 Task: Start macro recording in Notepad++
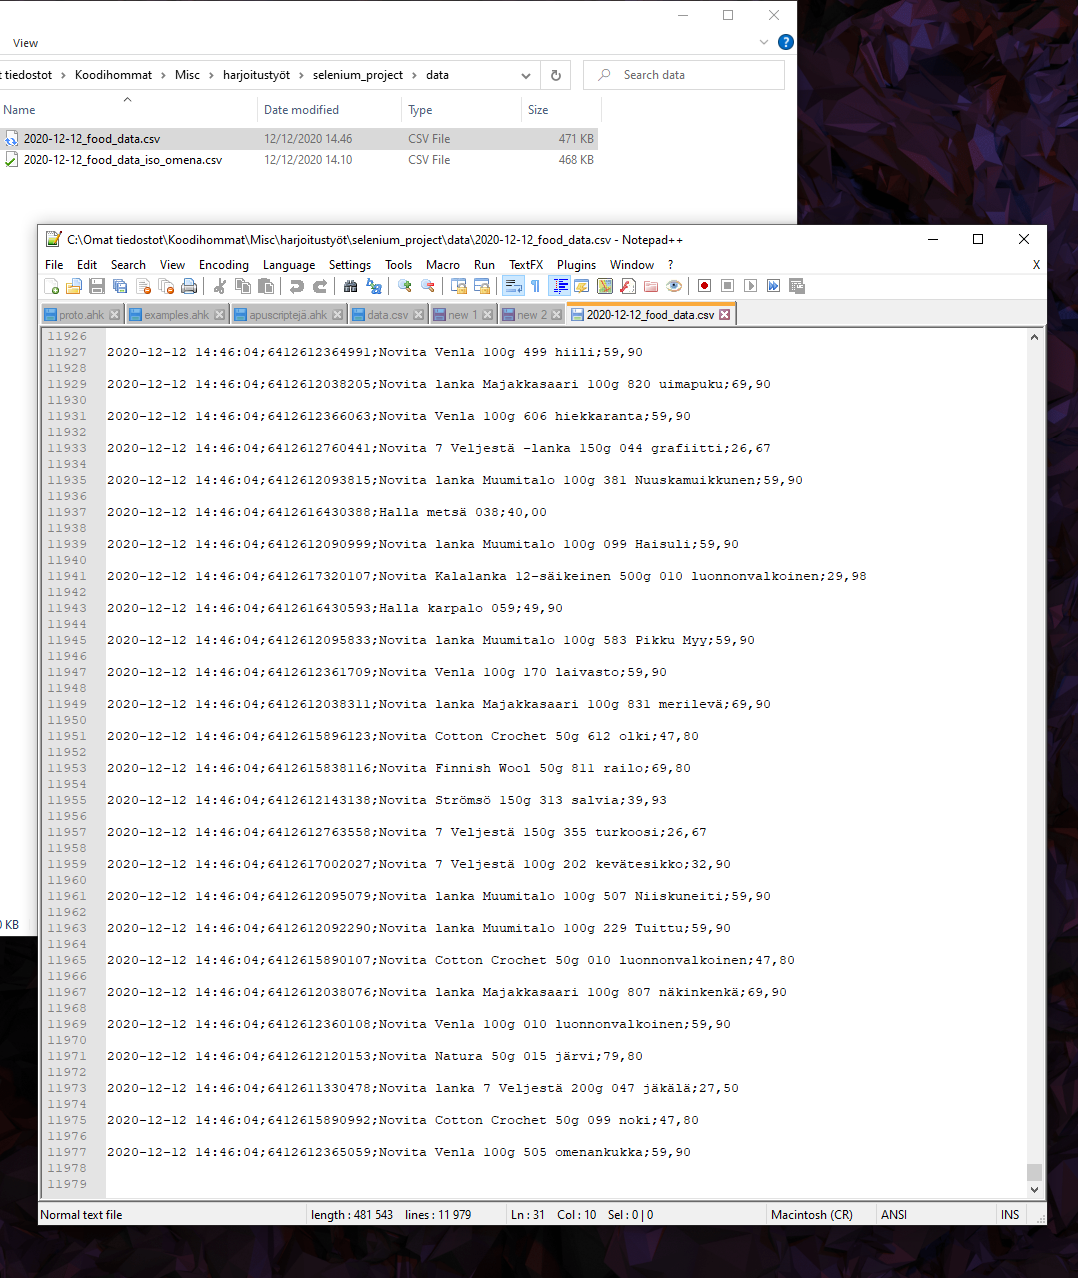coord(704,286)
